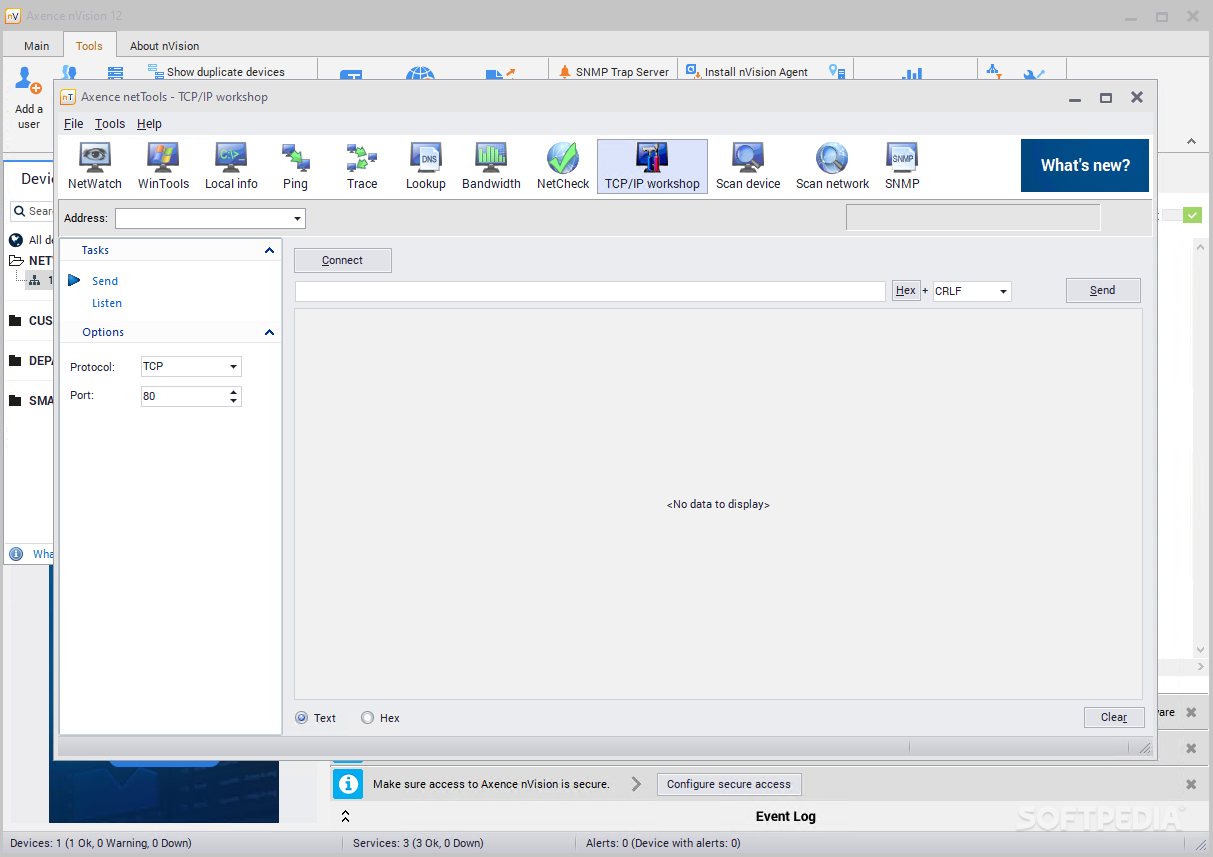This screenshot has height=857, width=1213.
Task: Open the Bandwidth tool
Action: point(491,166)
